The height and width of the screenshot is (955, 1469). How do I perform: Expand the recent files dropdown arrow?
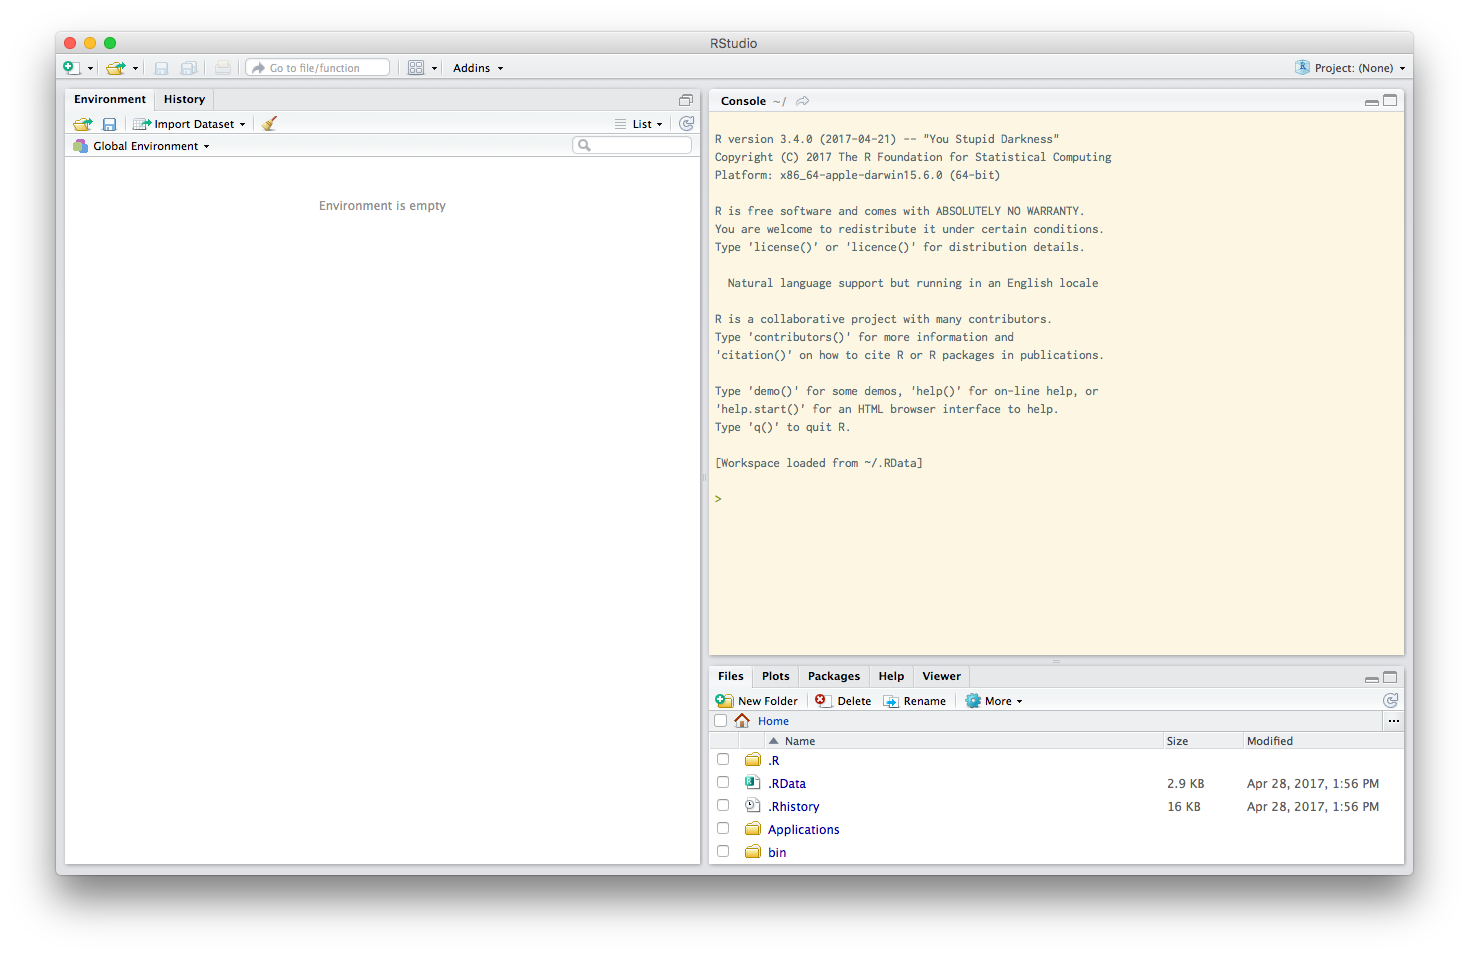[x=135, y=69]
